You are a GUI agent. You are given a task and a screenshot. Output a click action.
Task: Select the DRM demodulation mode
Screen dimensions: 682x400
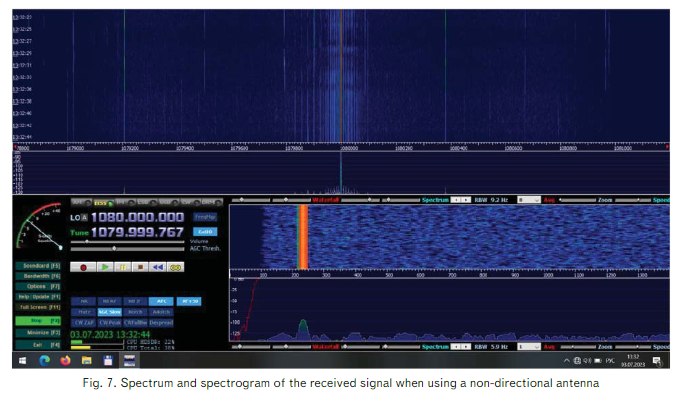pos(212,203)
